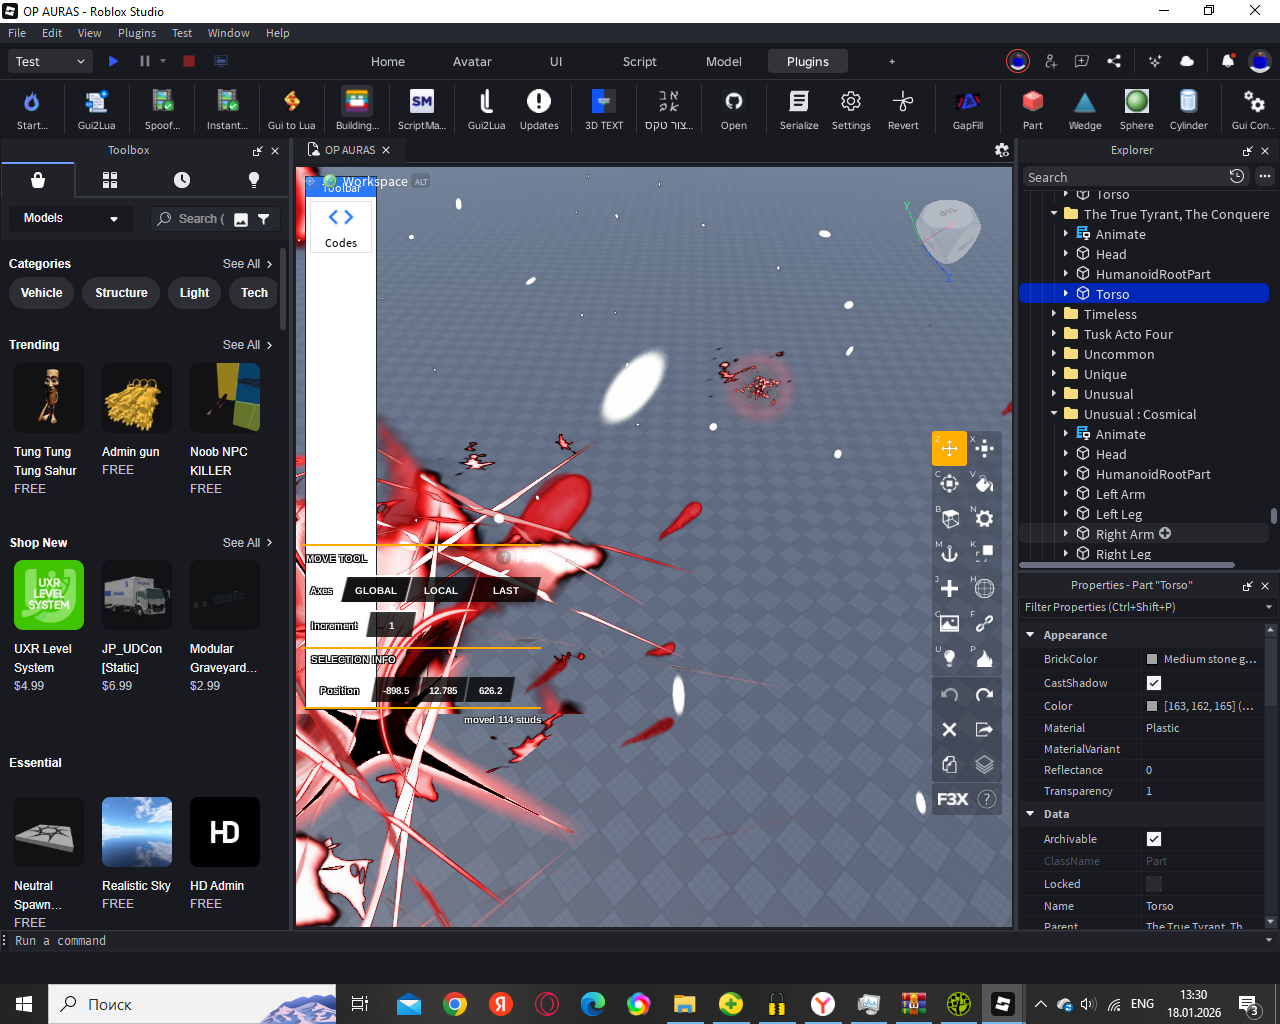The width and height of the screenshot is (1280, 1024).
Task: Select the F3X Move tool
Action: 949,448
